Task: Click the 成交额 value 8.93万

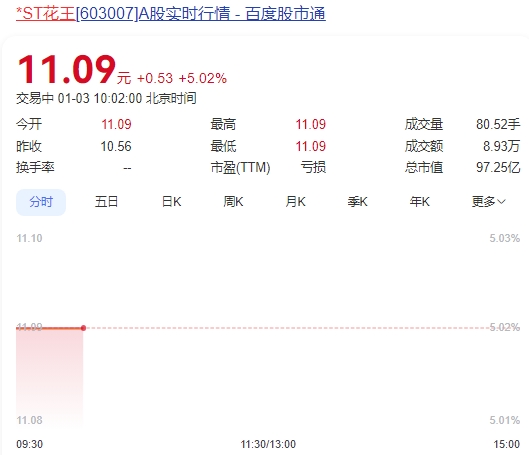Action: [x=501, y=146]
